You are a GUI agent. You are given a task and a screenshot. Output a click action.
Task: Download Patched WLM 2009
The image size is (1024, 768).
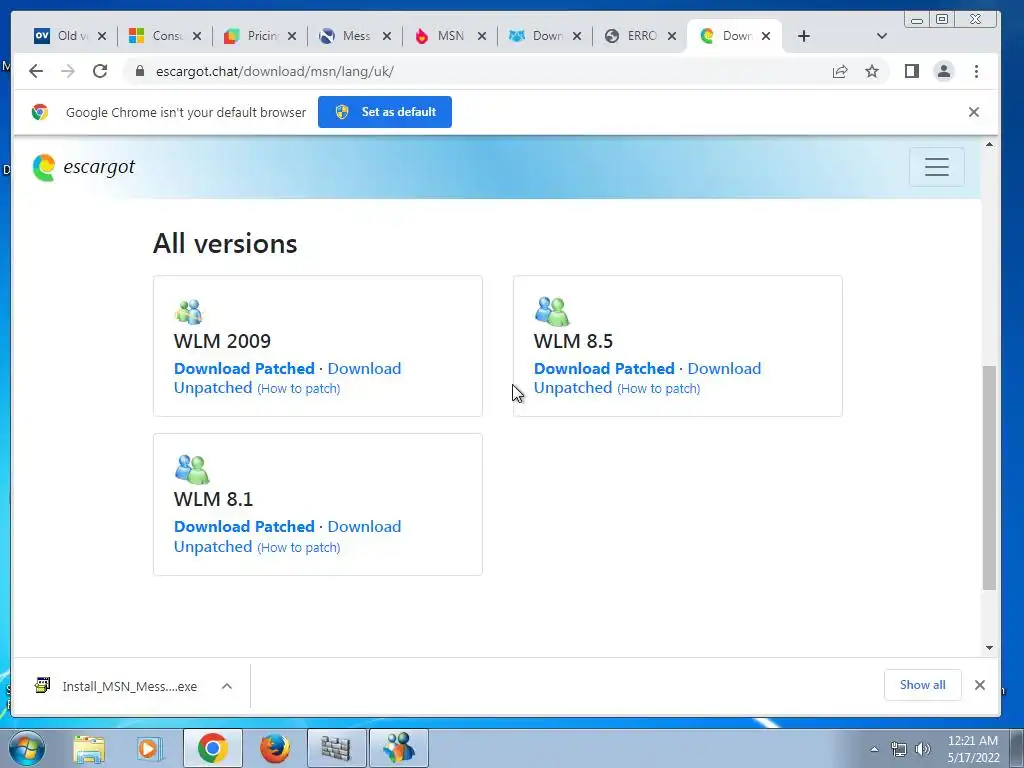tap(244, 368)
